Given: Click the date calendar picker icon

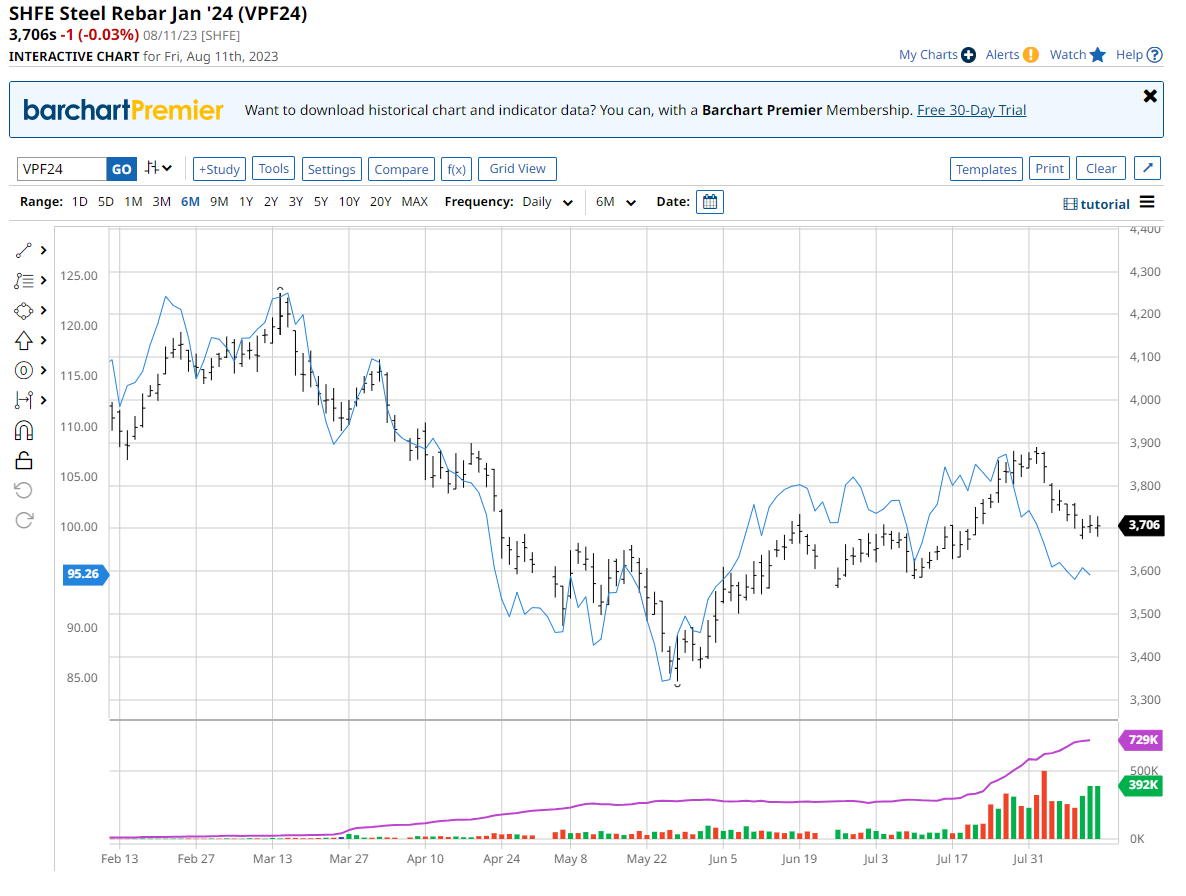Looking at the screenshot, I should click(x=710, y=202).
